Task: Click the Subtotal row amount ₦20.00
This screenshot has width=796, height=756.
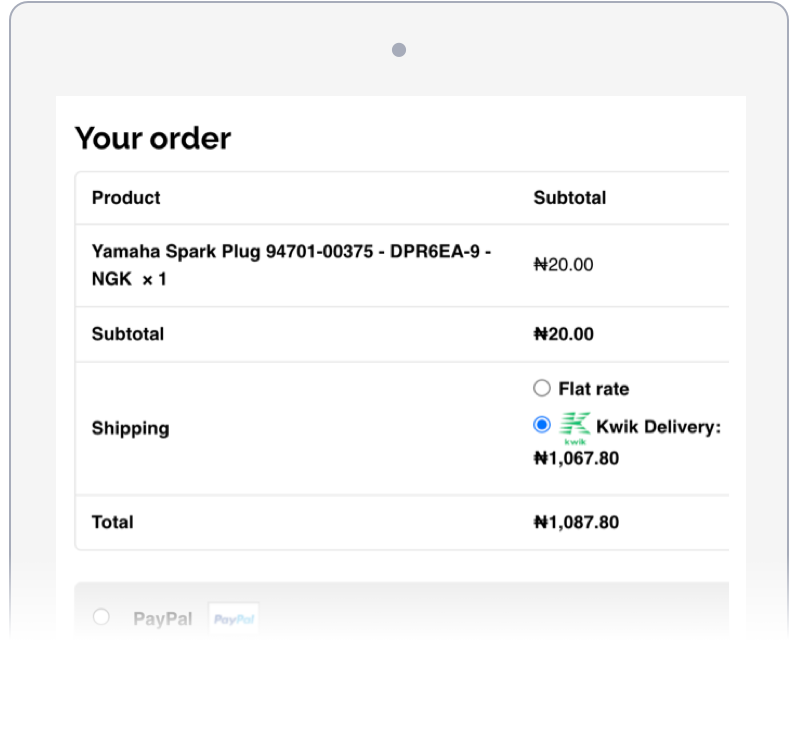Action: click(x=563, y=334)
